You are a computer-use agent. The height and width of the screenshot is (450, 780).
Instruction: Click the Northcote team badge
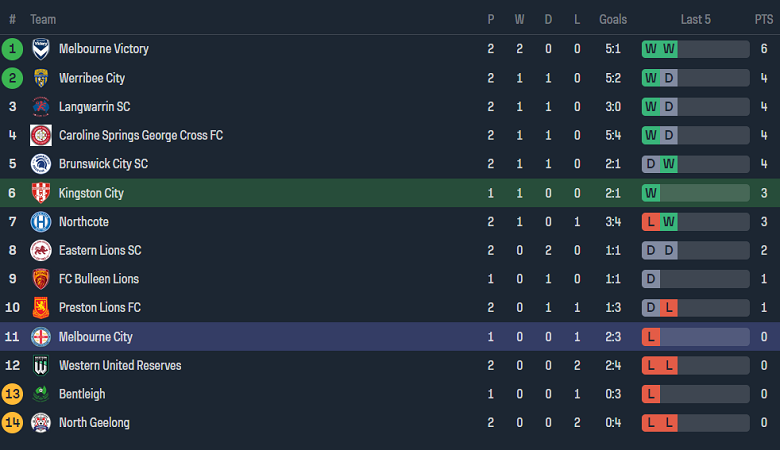[x=41, y=222]
